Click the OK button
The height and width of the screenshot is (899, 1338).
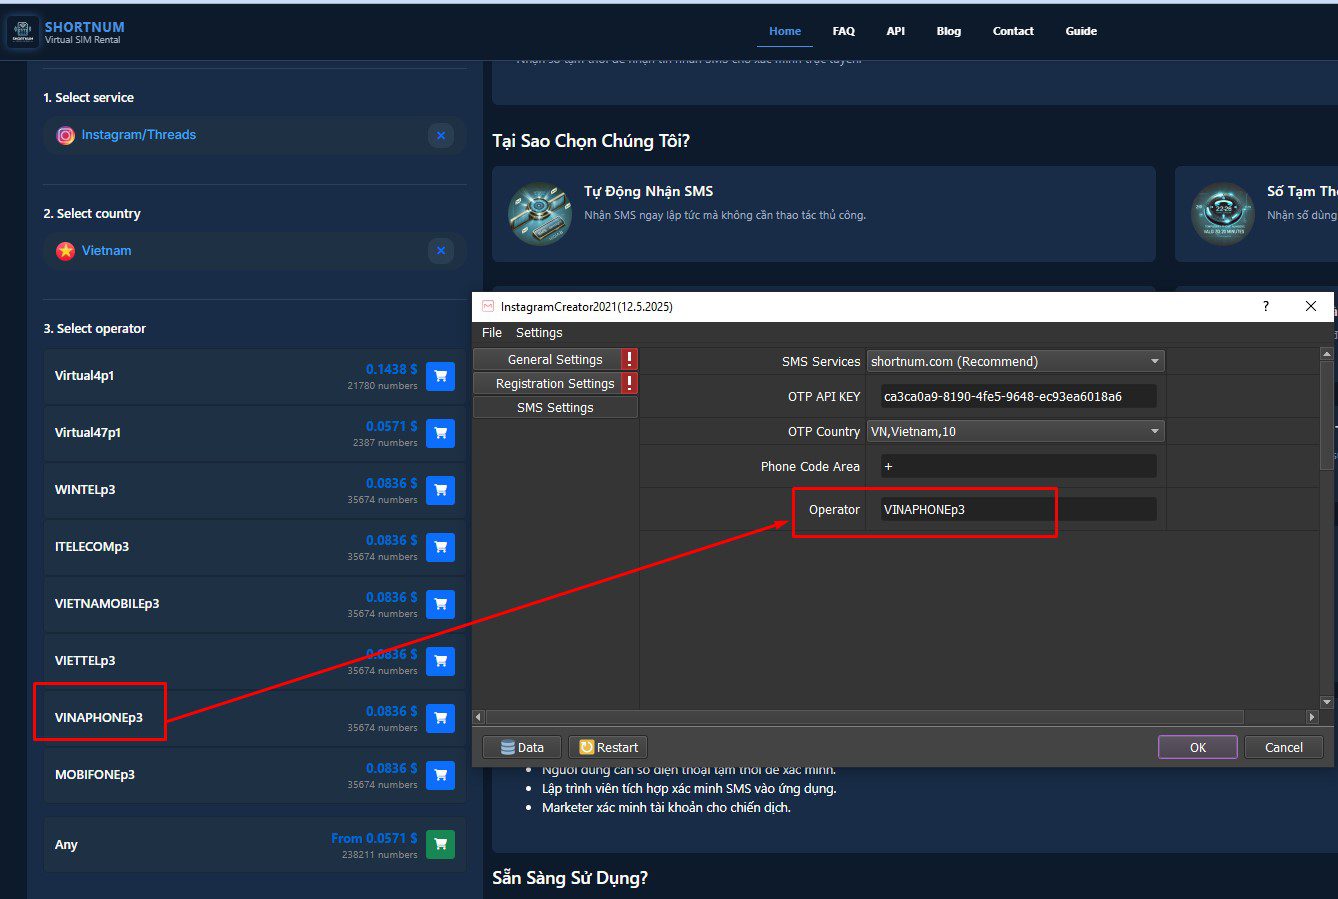tap(1198, 747)
